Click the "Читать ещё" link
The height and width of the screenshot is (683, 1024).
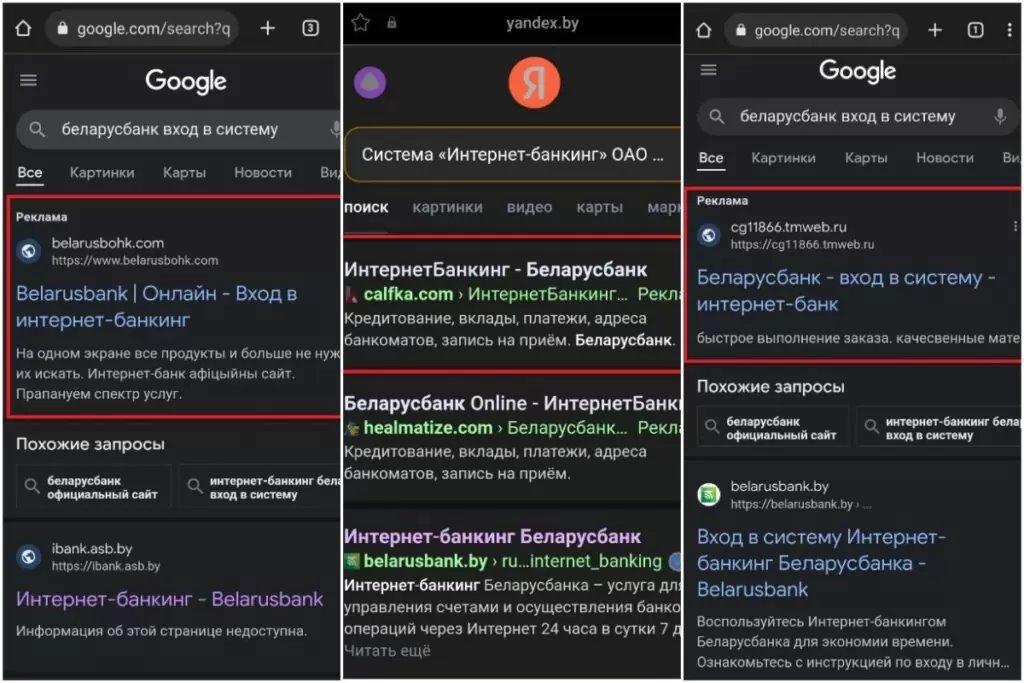[387, 651]
